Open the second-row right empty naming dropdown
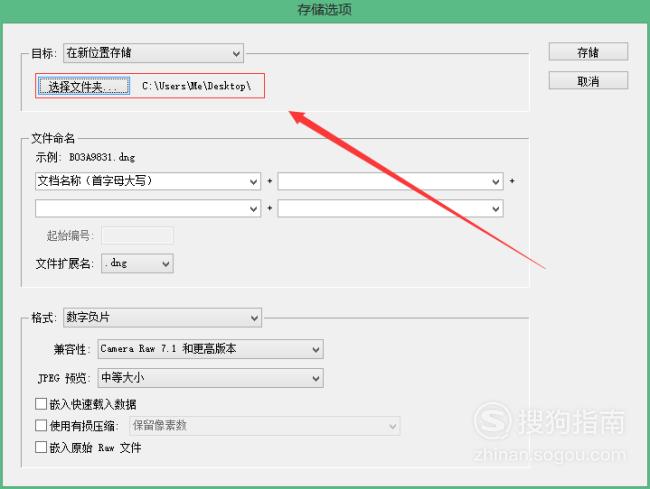Viewport: 650px width, 489px height. click(390, 208)
